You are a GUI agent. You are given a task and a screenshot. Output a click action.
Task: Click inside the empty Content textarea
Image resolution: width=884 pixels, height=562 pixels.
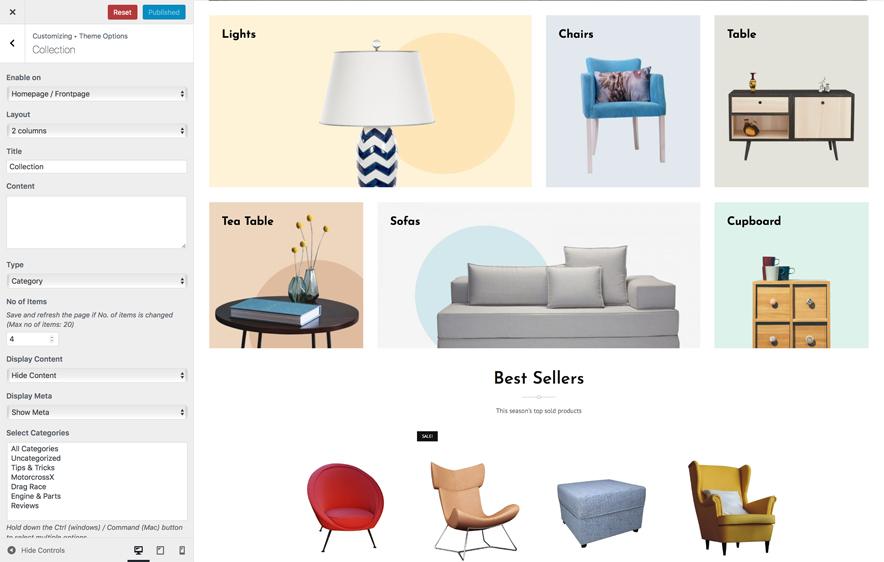[96, 222]
